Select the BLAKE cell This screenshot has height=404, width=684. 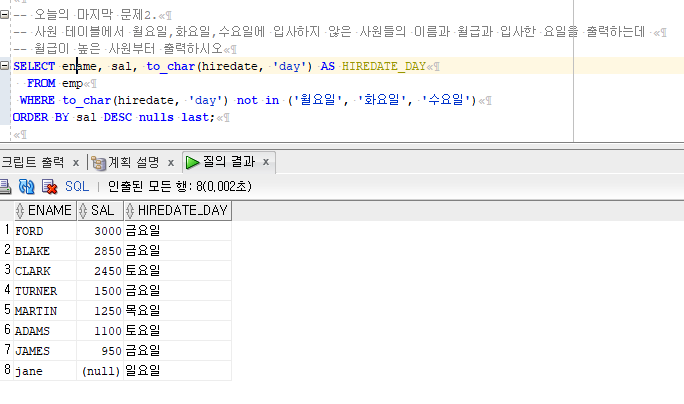coord(45,251)
